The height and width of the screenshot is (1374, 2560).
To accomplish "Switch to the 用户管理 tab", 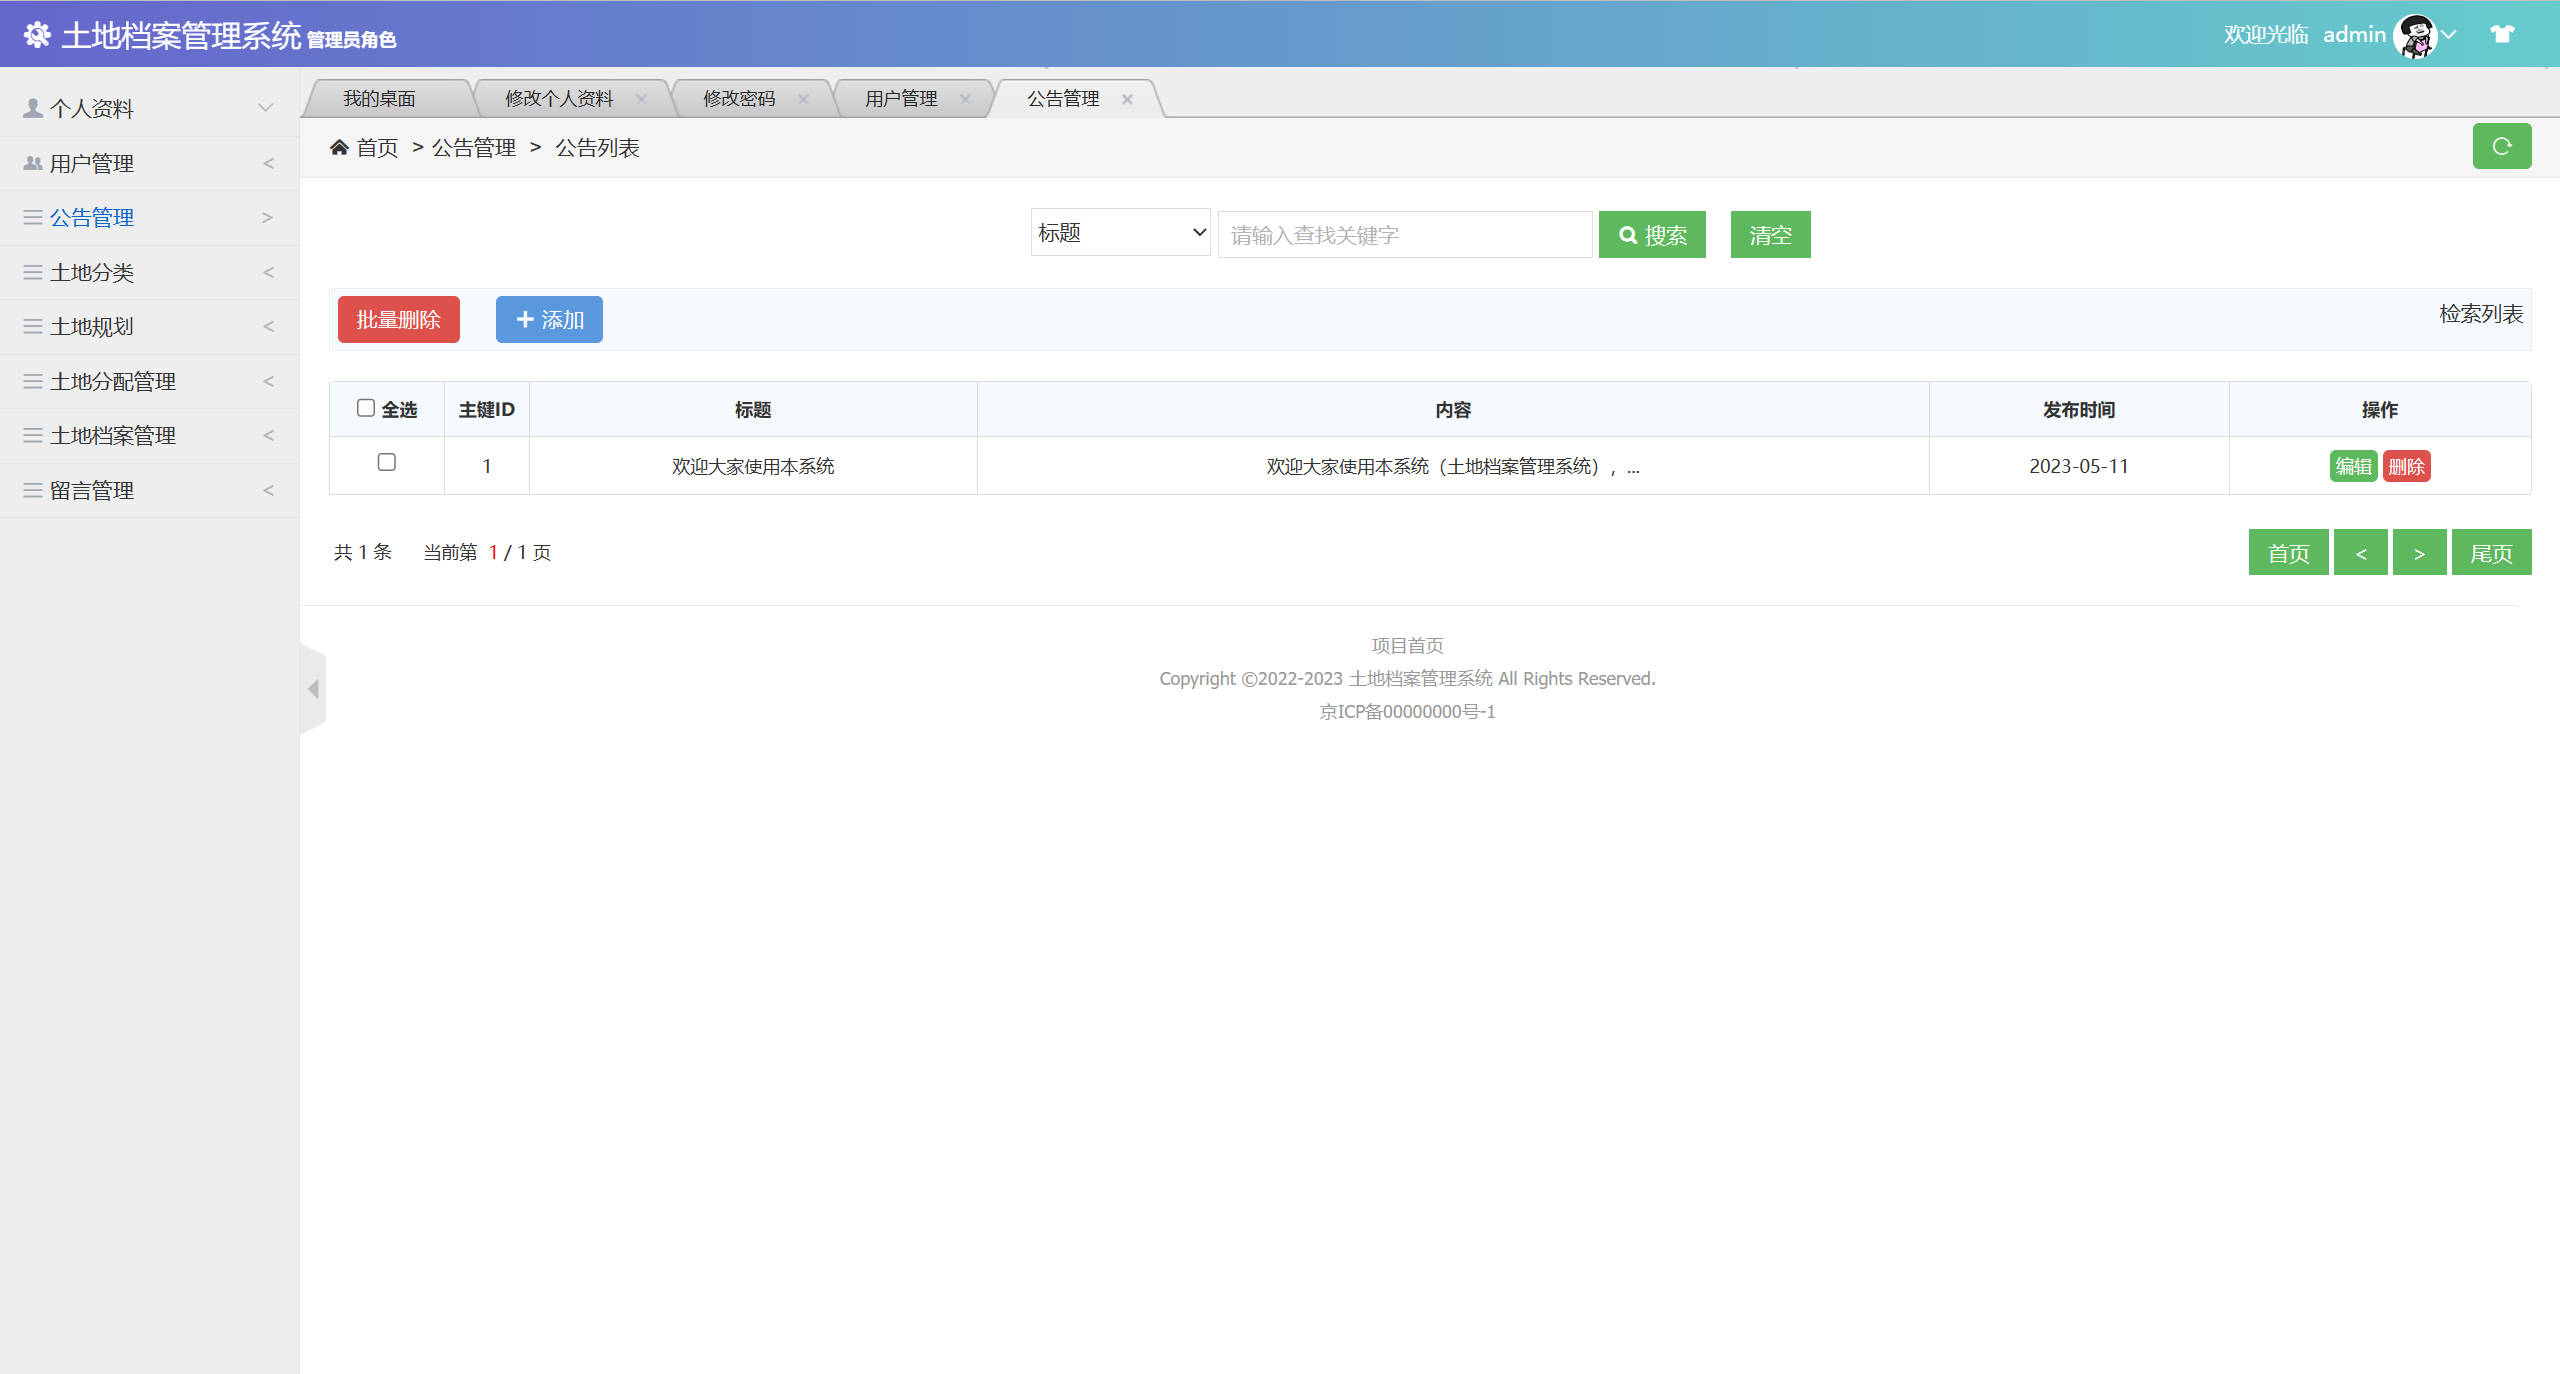I will click(x=899, y=97).
